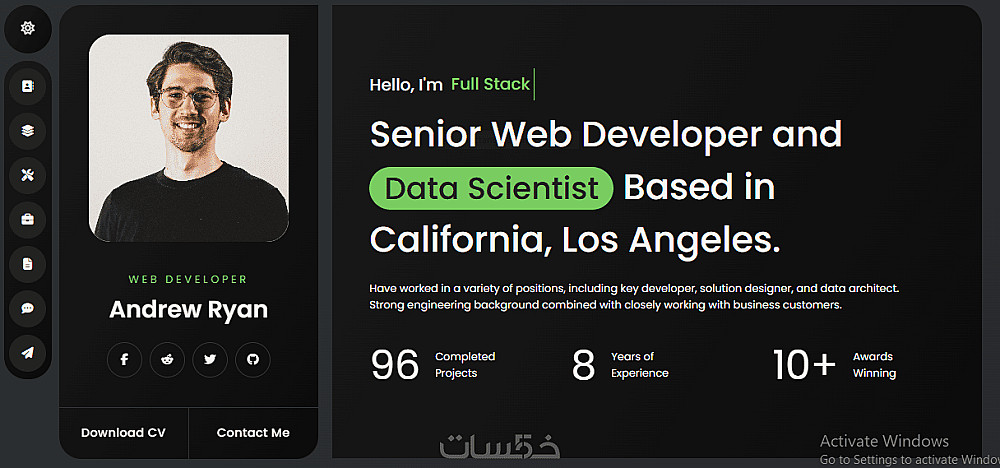This screenshot has width=1000, height=468.
Task: Open the settings gear icon
Action: 28,28
